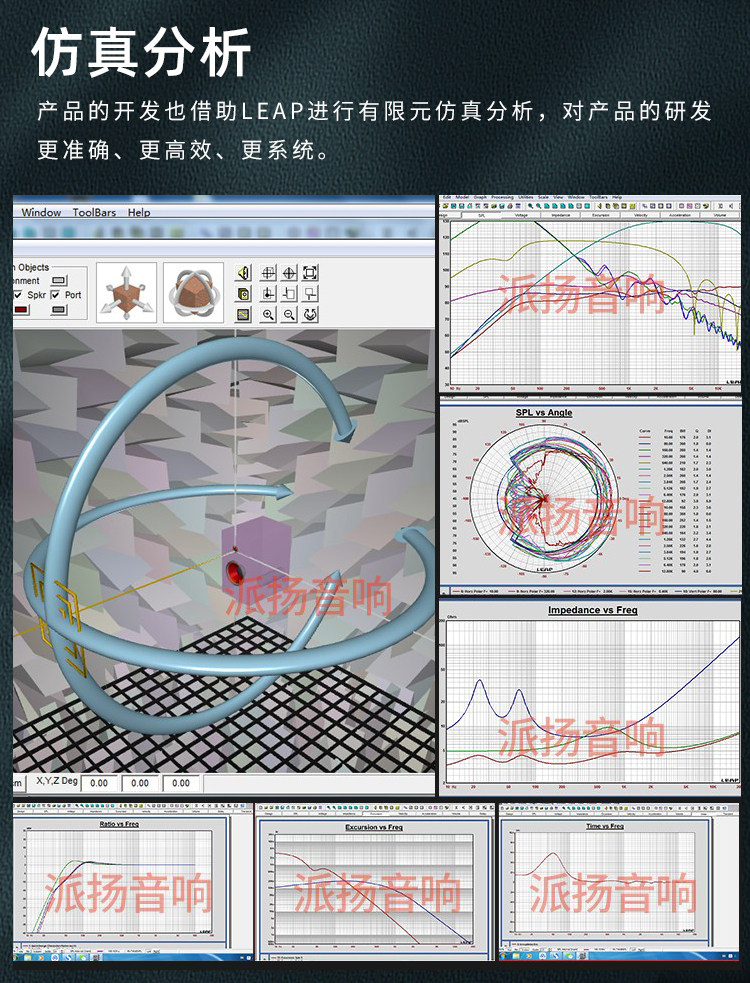This screenshot has width=750, height=983.
Task: Open the red Spkr color swatch
Action: click(x=21, y=310)
